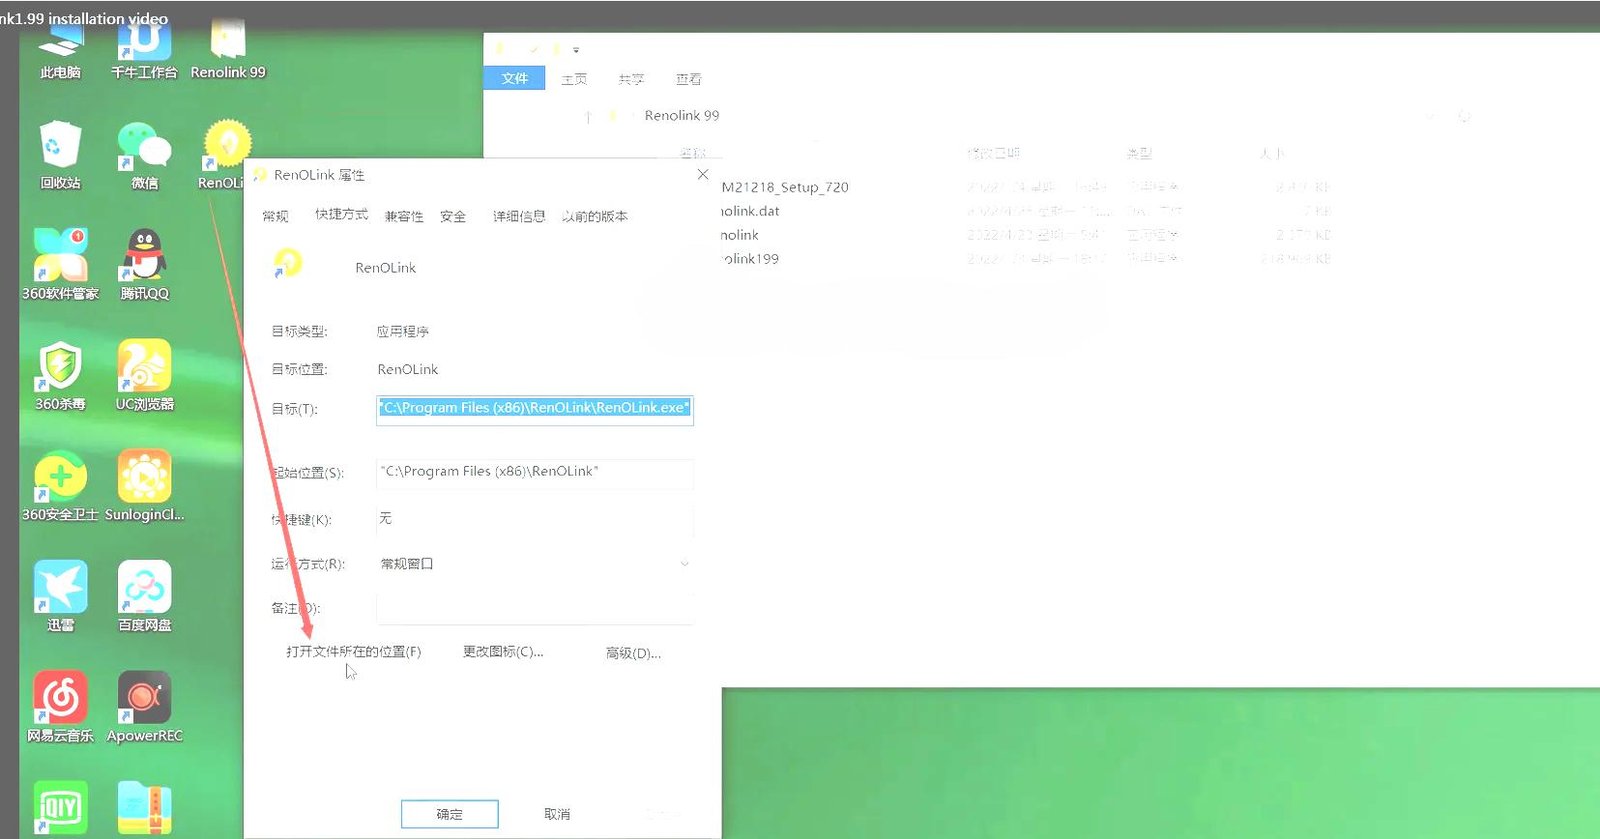Open the Renolink 99 folder icon on desktop
The height and width of the screenshot is (839, 1600).
pyautogui.click(x=228, y=50)
